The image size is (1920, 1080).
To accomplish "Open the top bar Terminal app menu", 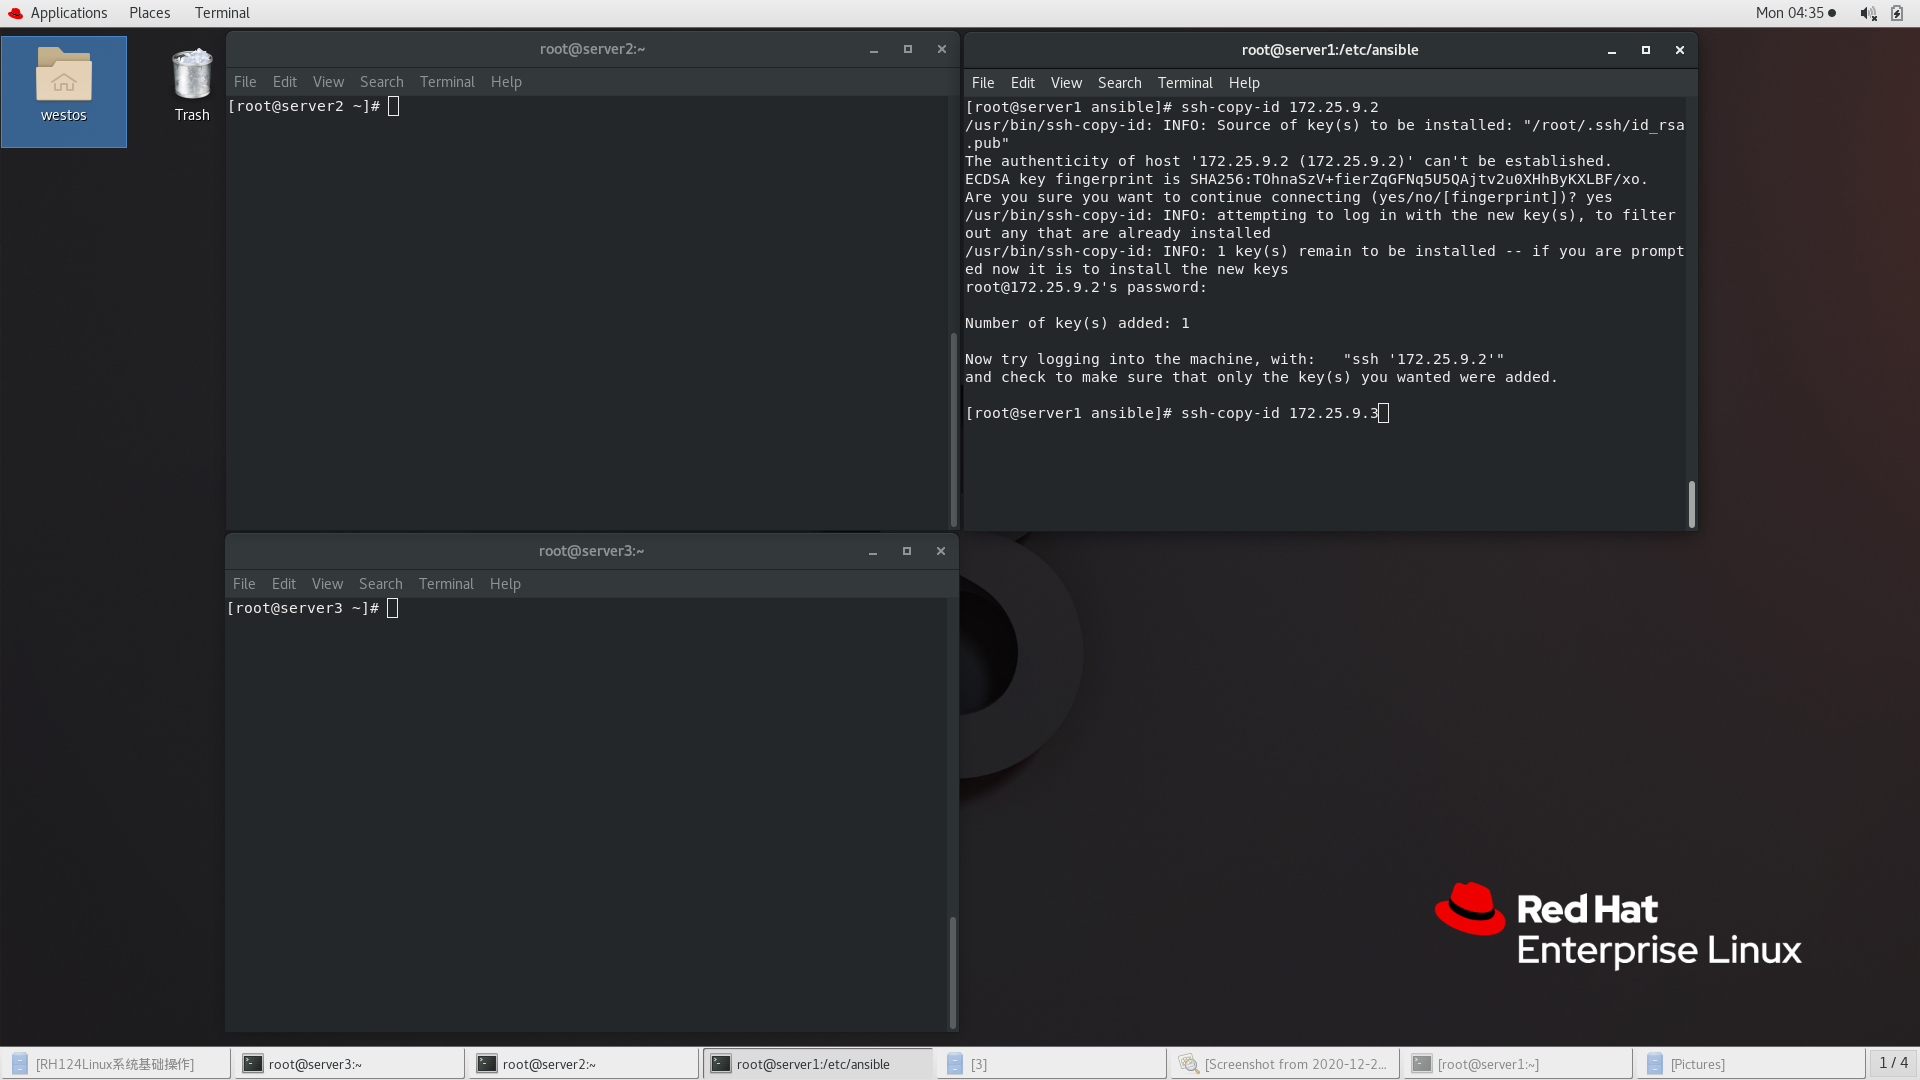I will coord(222,13).
